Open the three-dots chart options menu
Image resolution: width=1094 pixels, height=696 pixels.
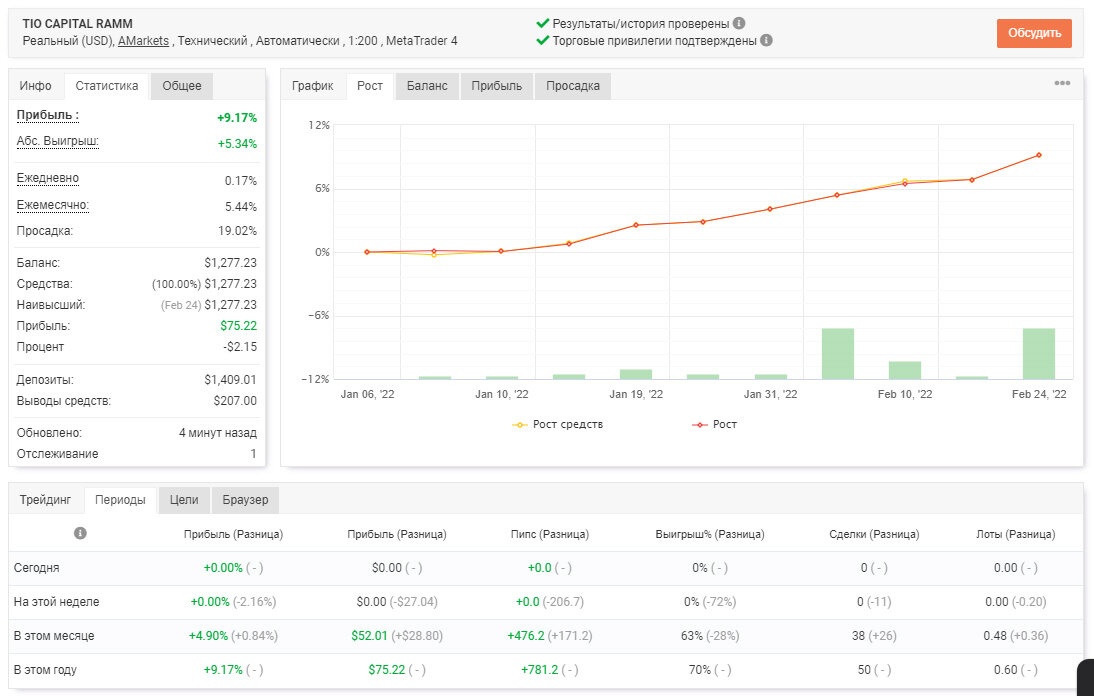[x=1062, y=83]
